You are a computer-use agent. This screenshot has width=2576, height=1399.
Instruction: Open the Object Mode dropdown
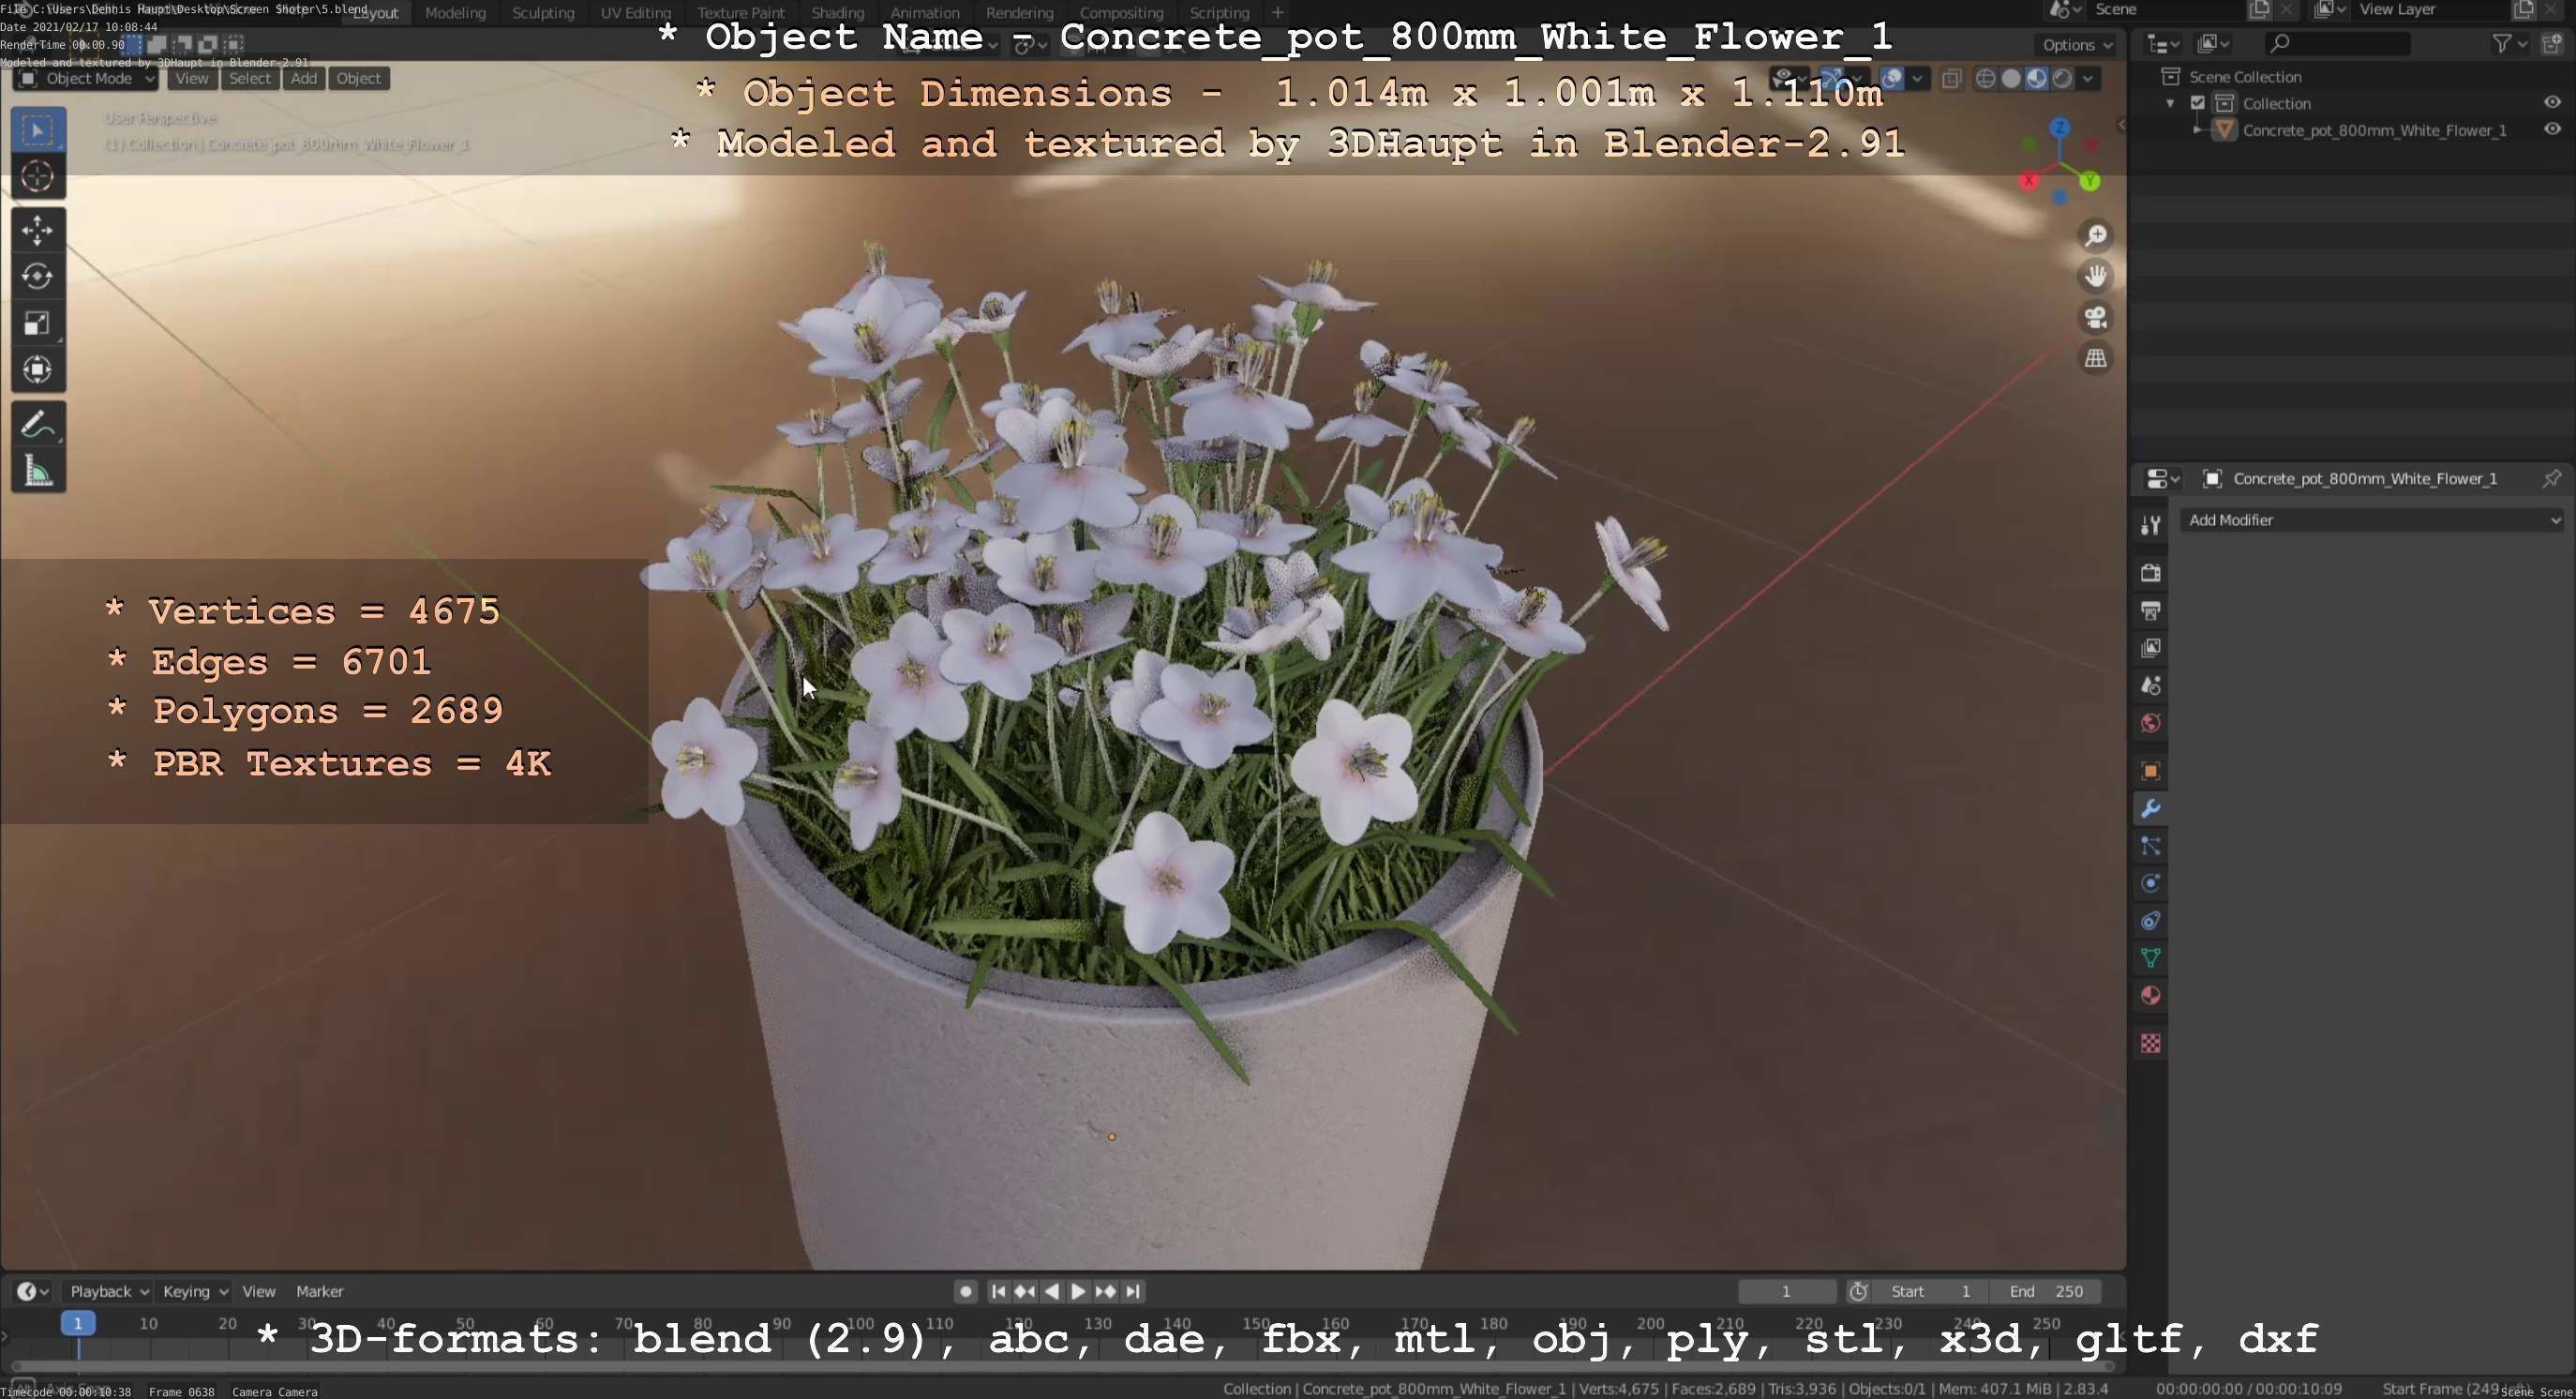(86, 78)
